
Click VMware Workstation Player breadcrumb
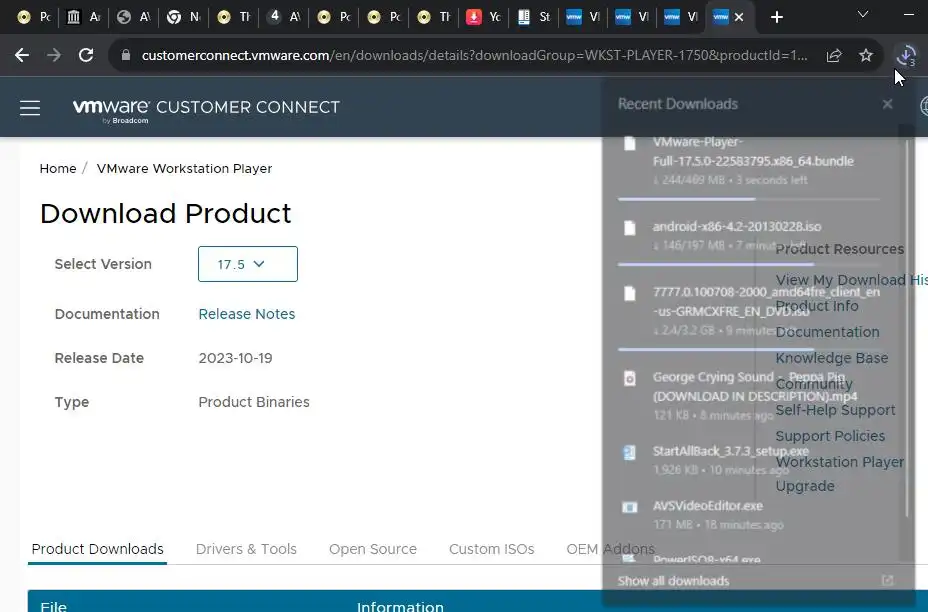pos(184,169)
